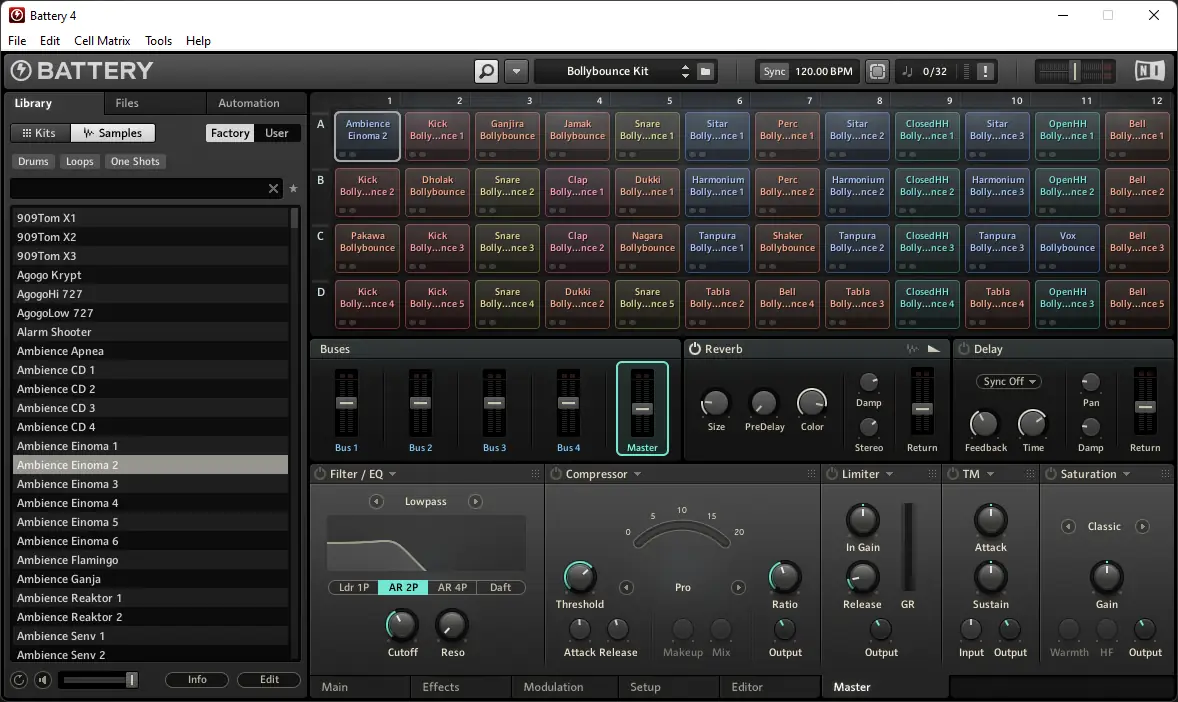The image size is (1178, 702).
Task: Open the Cell Matrix menu
Action: tap(102, 41)
